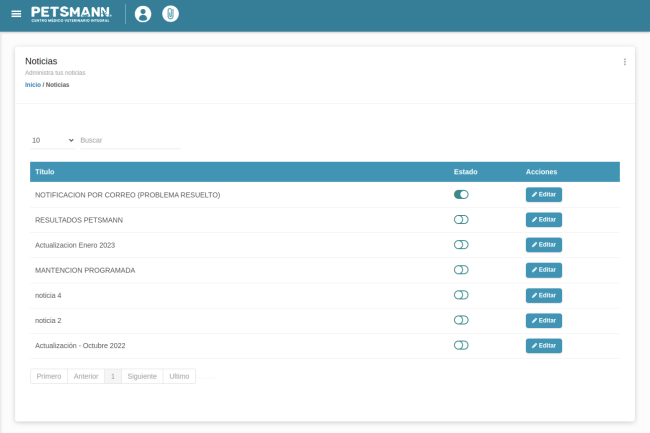Edit the NOTIFICACION POR CORREO news item
Screen dimensions: 650x433
pyautogui.click(x=544, y=195)
